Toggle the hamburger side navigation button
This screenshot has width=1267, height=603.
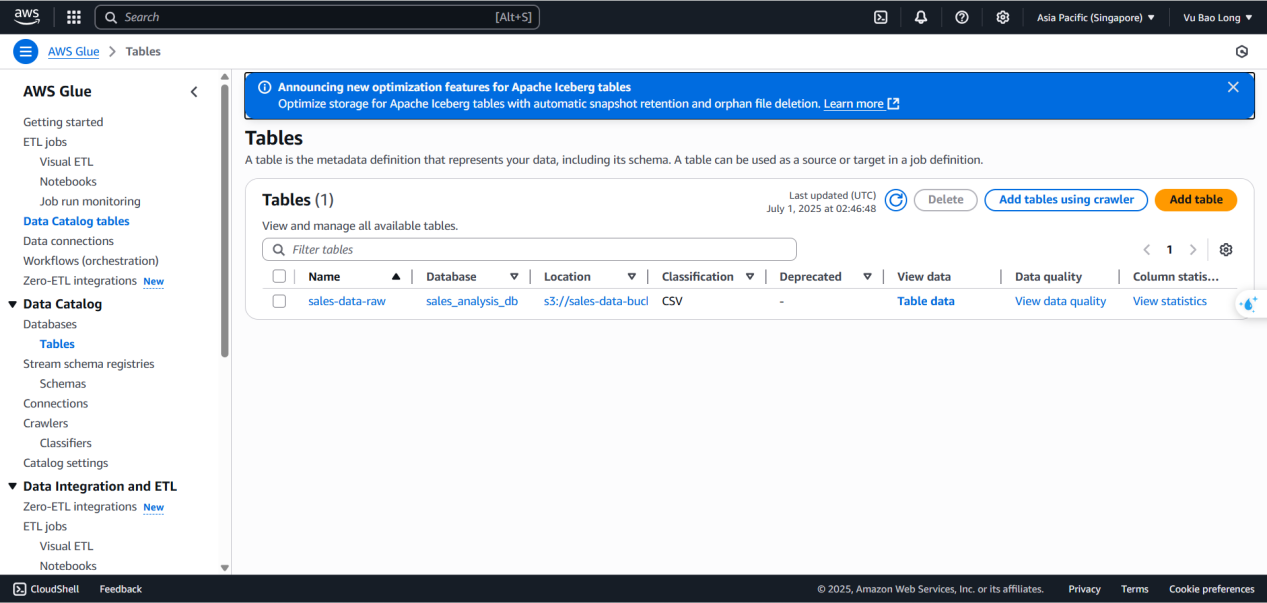[25, 51]
